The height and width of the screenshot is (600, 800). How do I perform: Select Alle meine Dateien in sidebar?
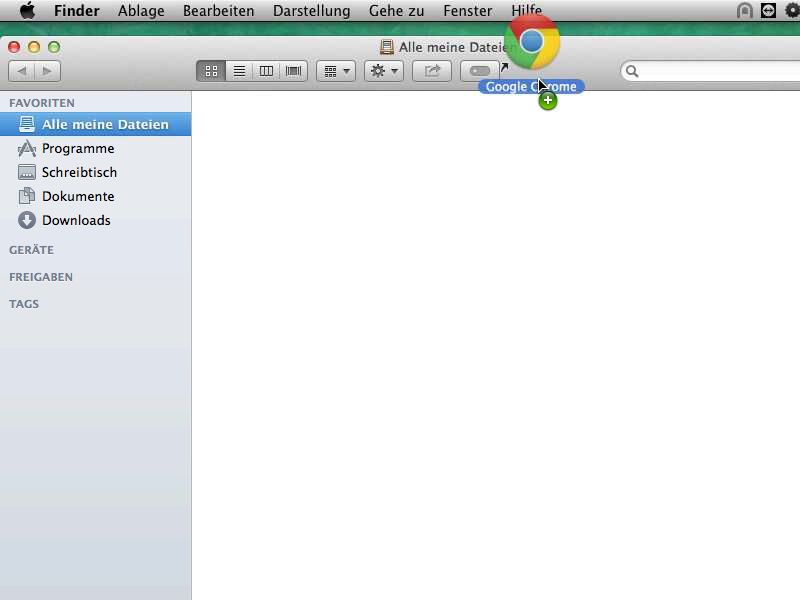coord(95,124)
